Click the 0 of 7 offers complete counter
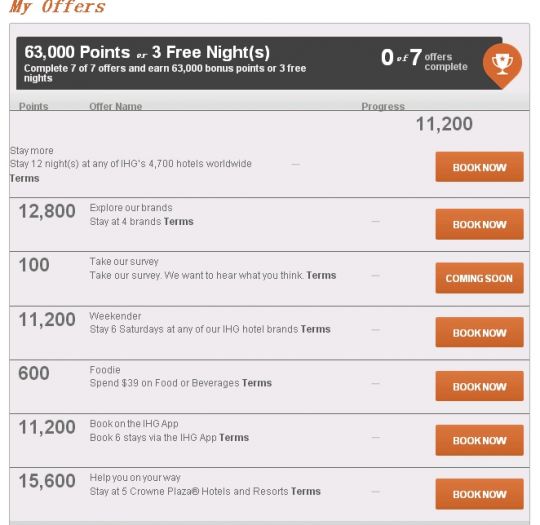Viewport: 540px width, 525px height. pos(424,58)
